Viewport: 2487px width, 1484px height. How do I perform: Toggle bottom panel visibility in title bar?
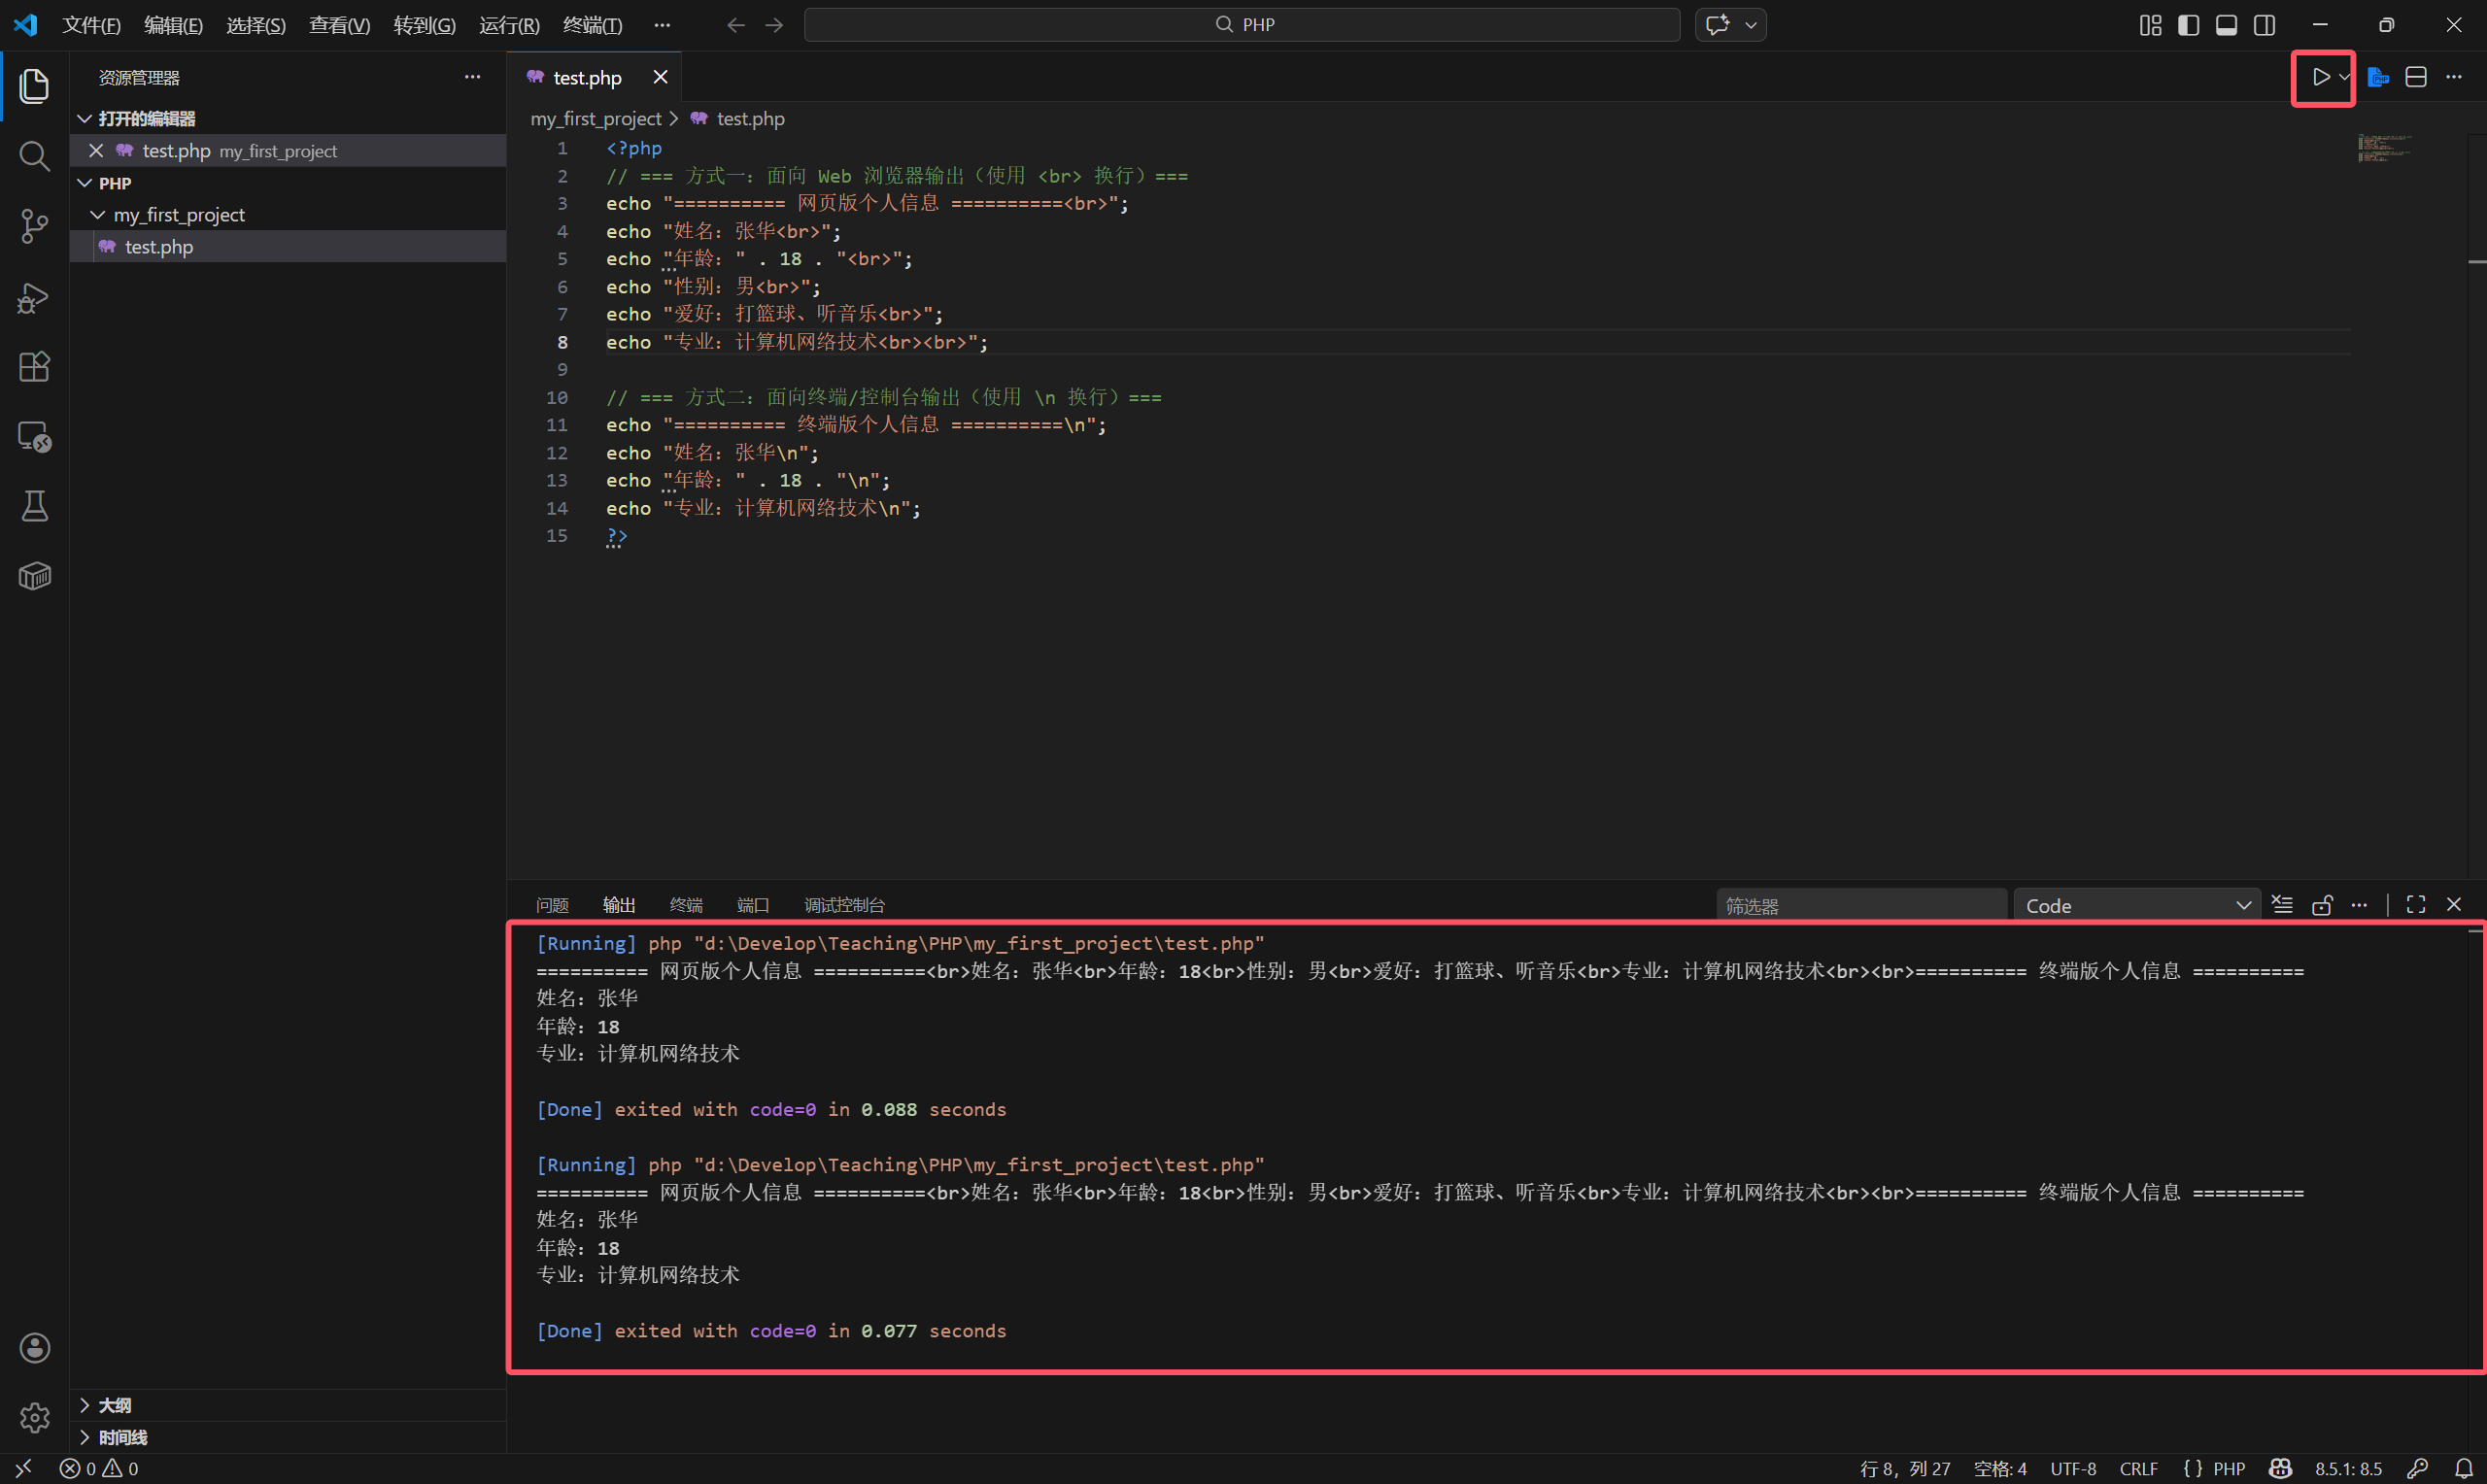tap(2226, 25)
